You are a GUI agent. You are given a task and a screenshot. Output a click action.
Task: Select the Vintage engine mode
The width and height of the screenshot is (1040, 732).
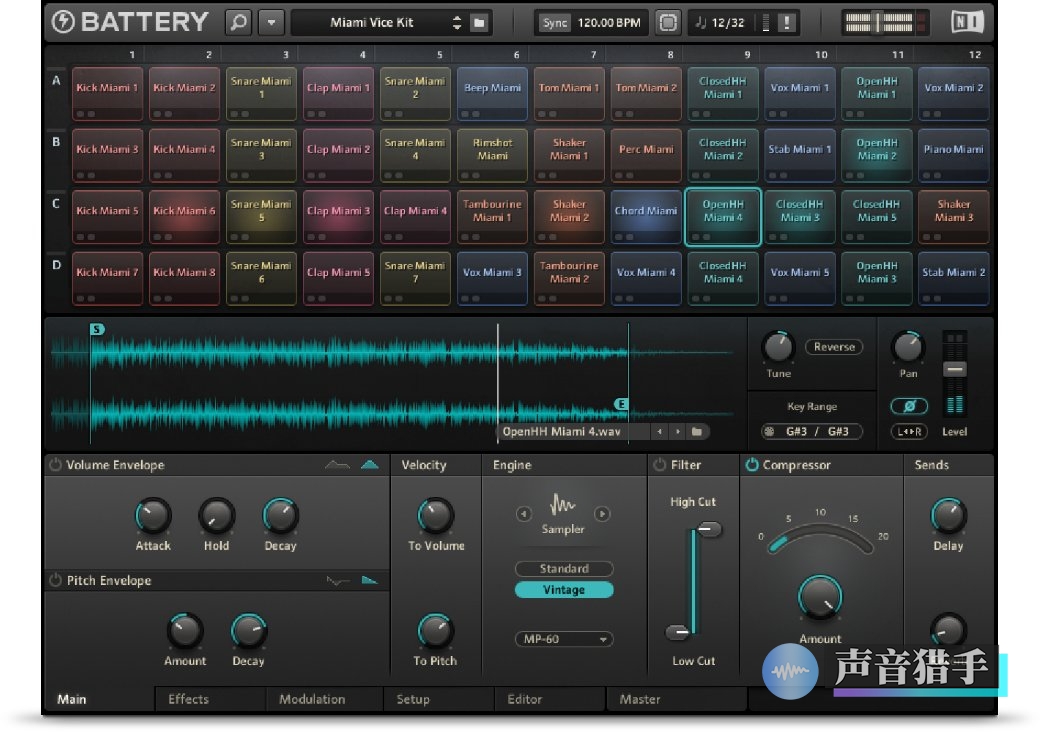tap(563, 590)
